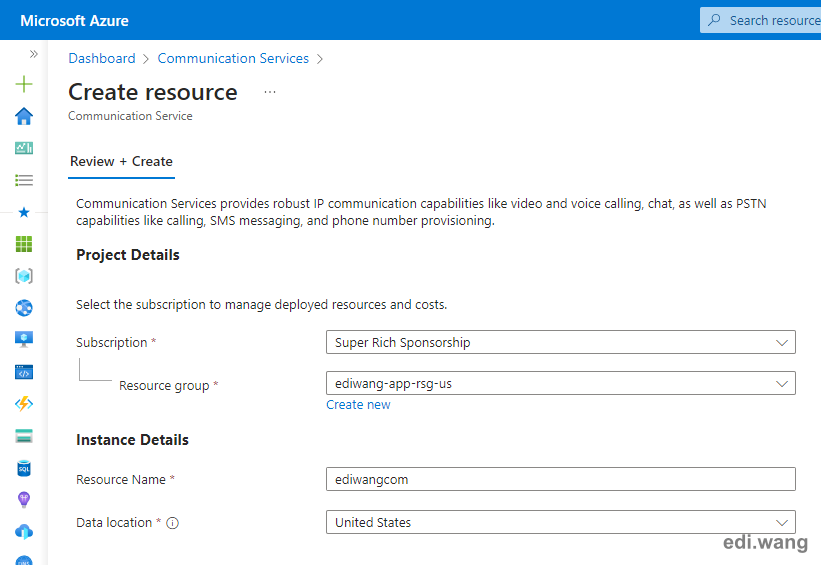Select the Review + Create tab
The image size is (821, 565).
click(121, 161)
